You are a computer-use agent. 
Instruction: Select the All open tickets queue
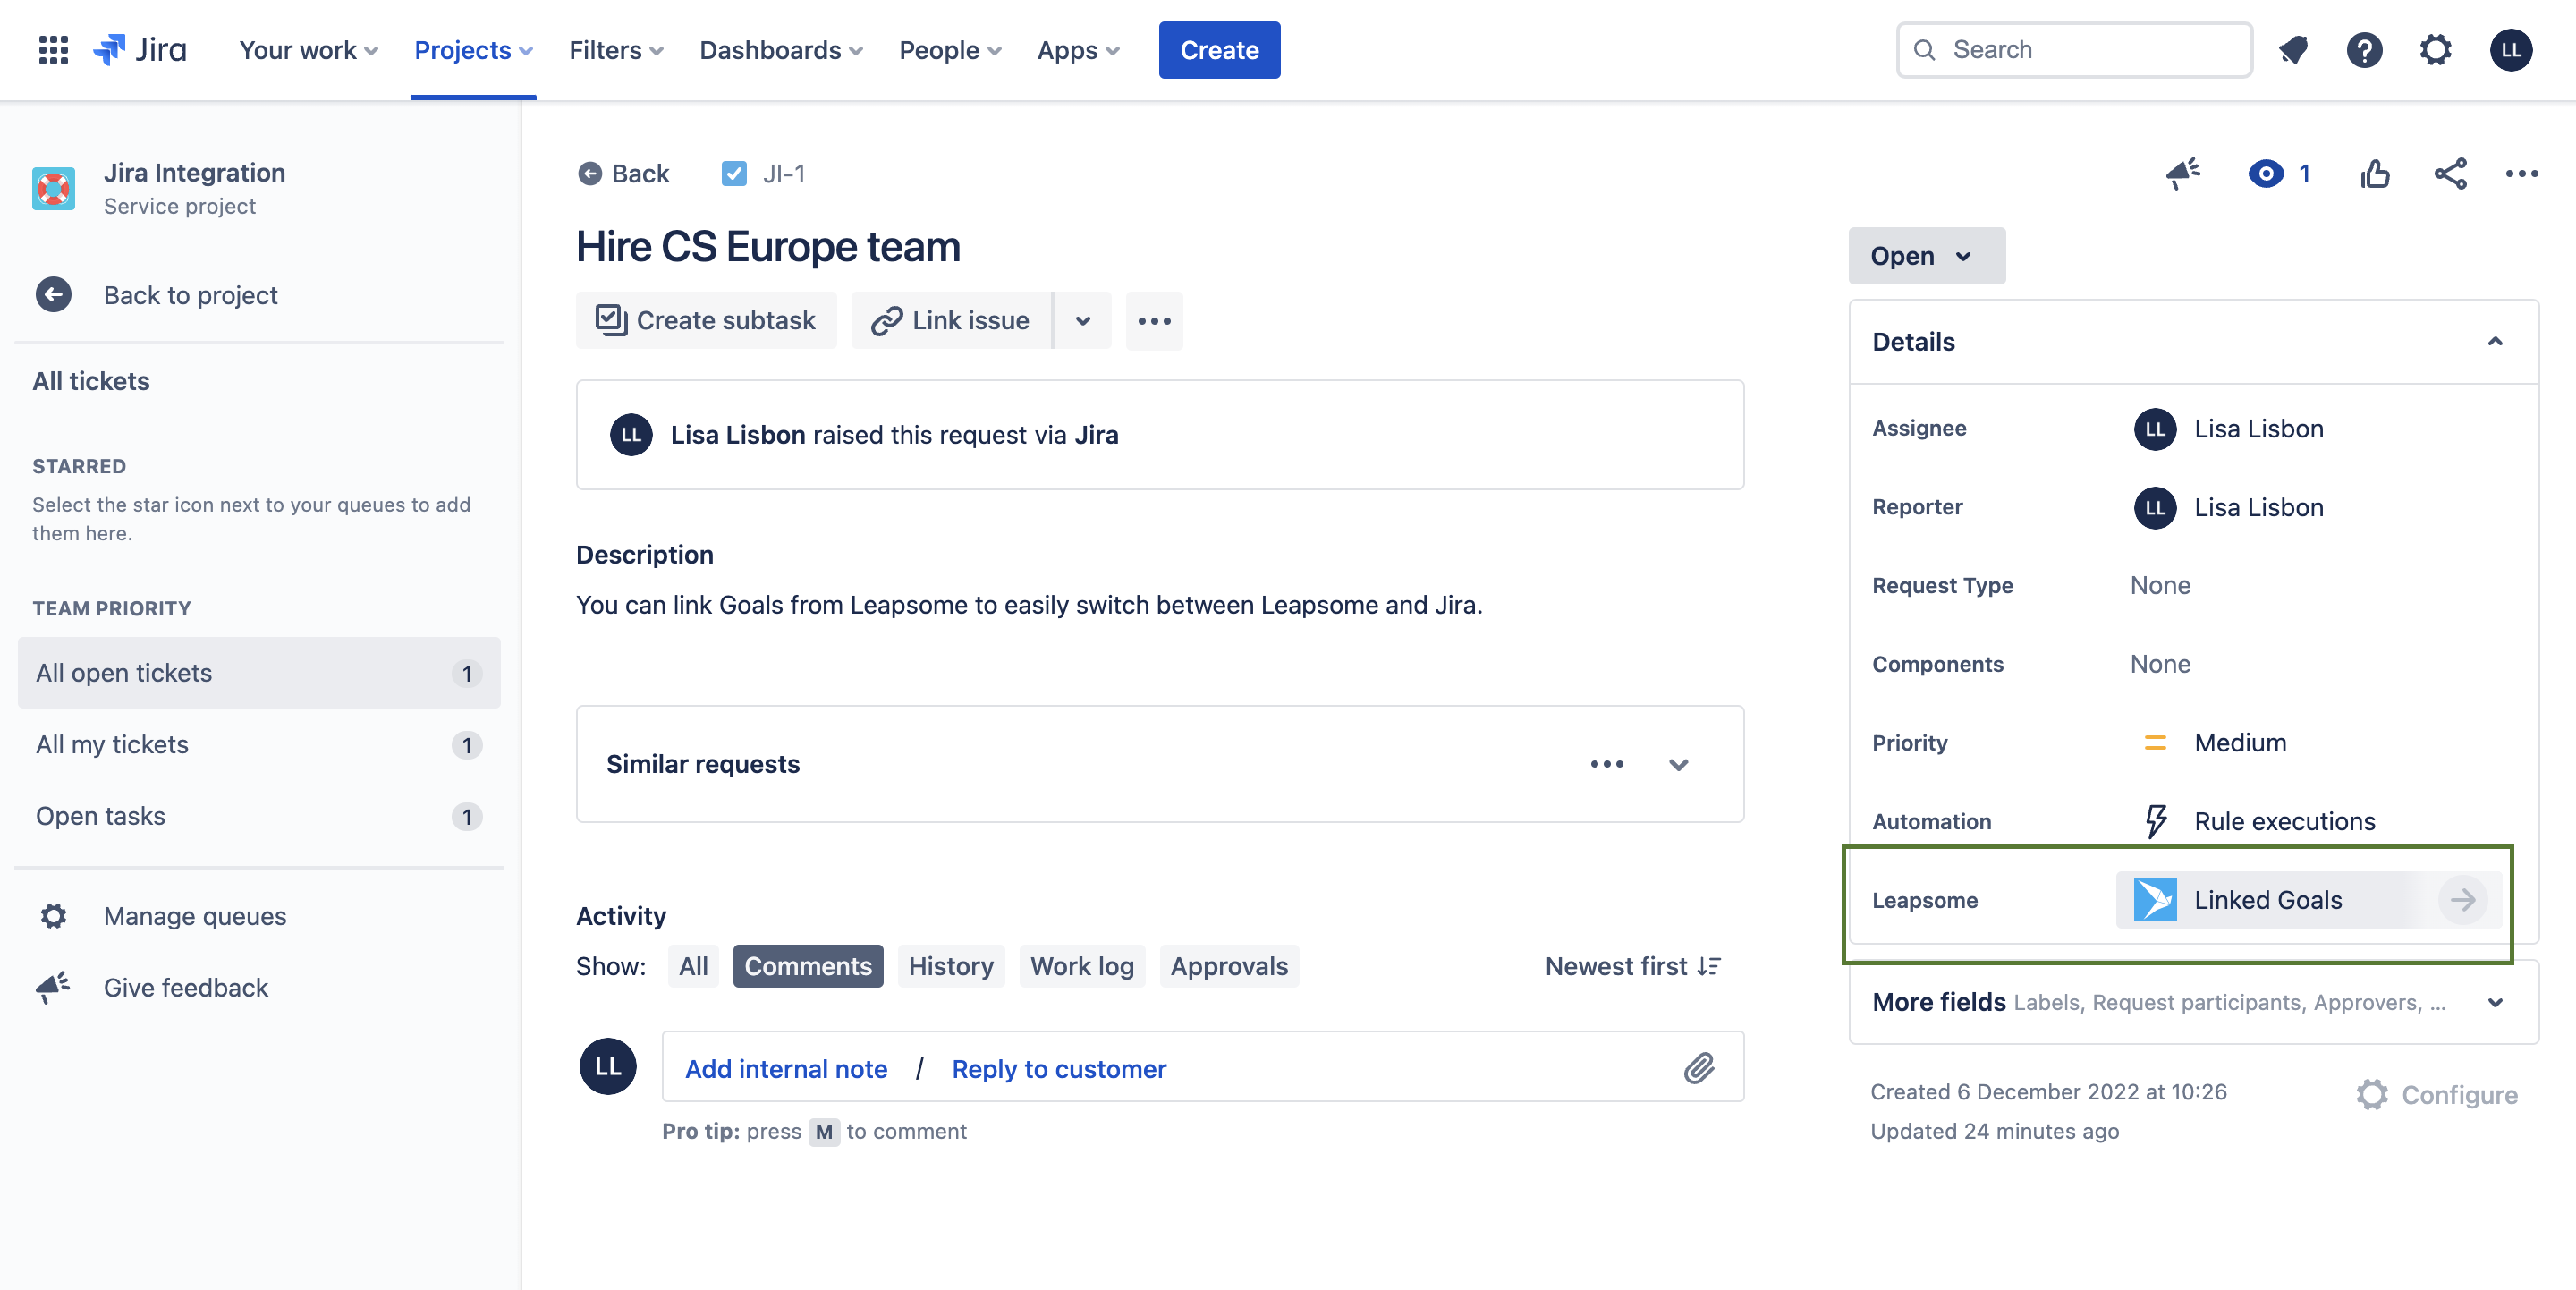(x=259, y=673)
